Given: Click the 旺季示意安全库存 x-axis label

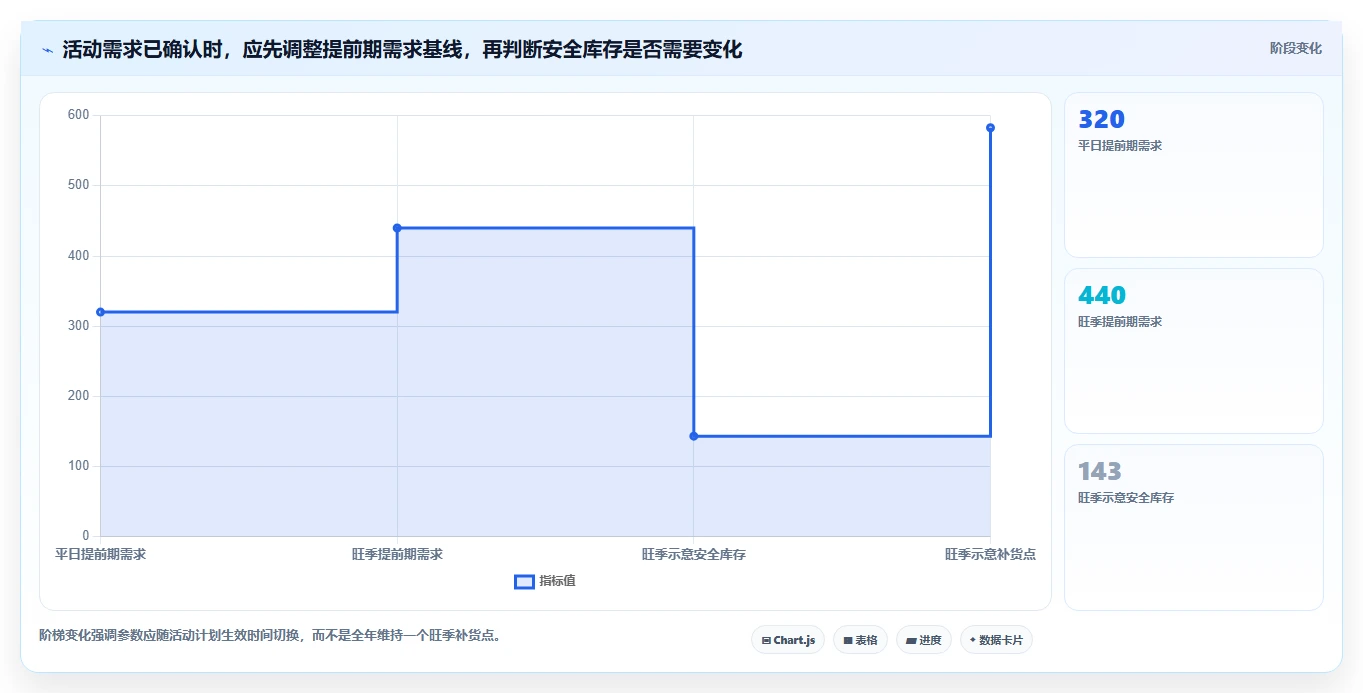Looking at the screenshot, I should tap(694, 554).
